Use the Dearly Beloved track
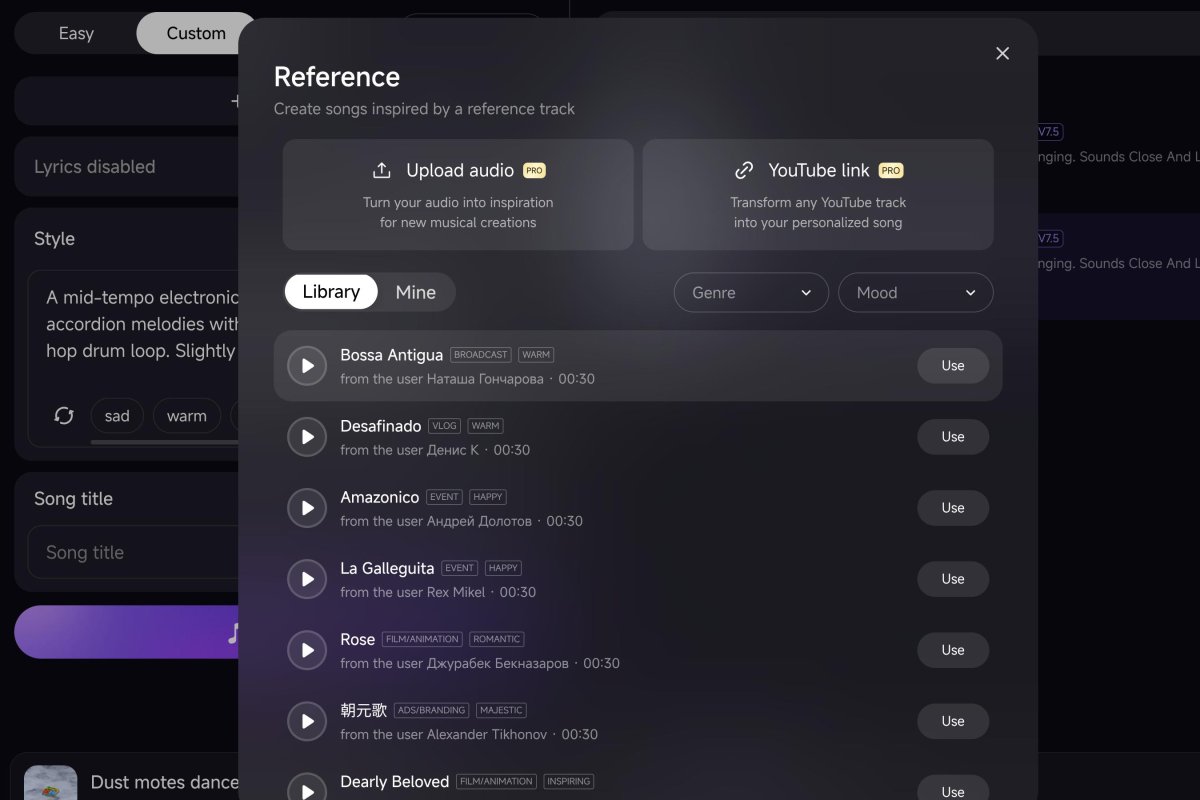1200x800 pixels. (x=952, y=790)
